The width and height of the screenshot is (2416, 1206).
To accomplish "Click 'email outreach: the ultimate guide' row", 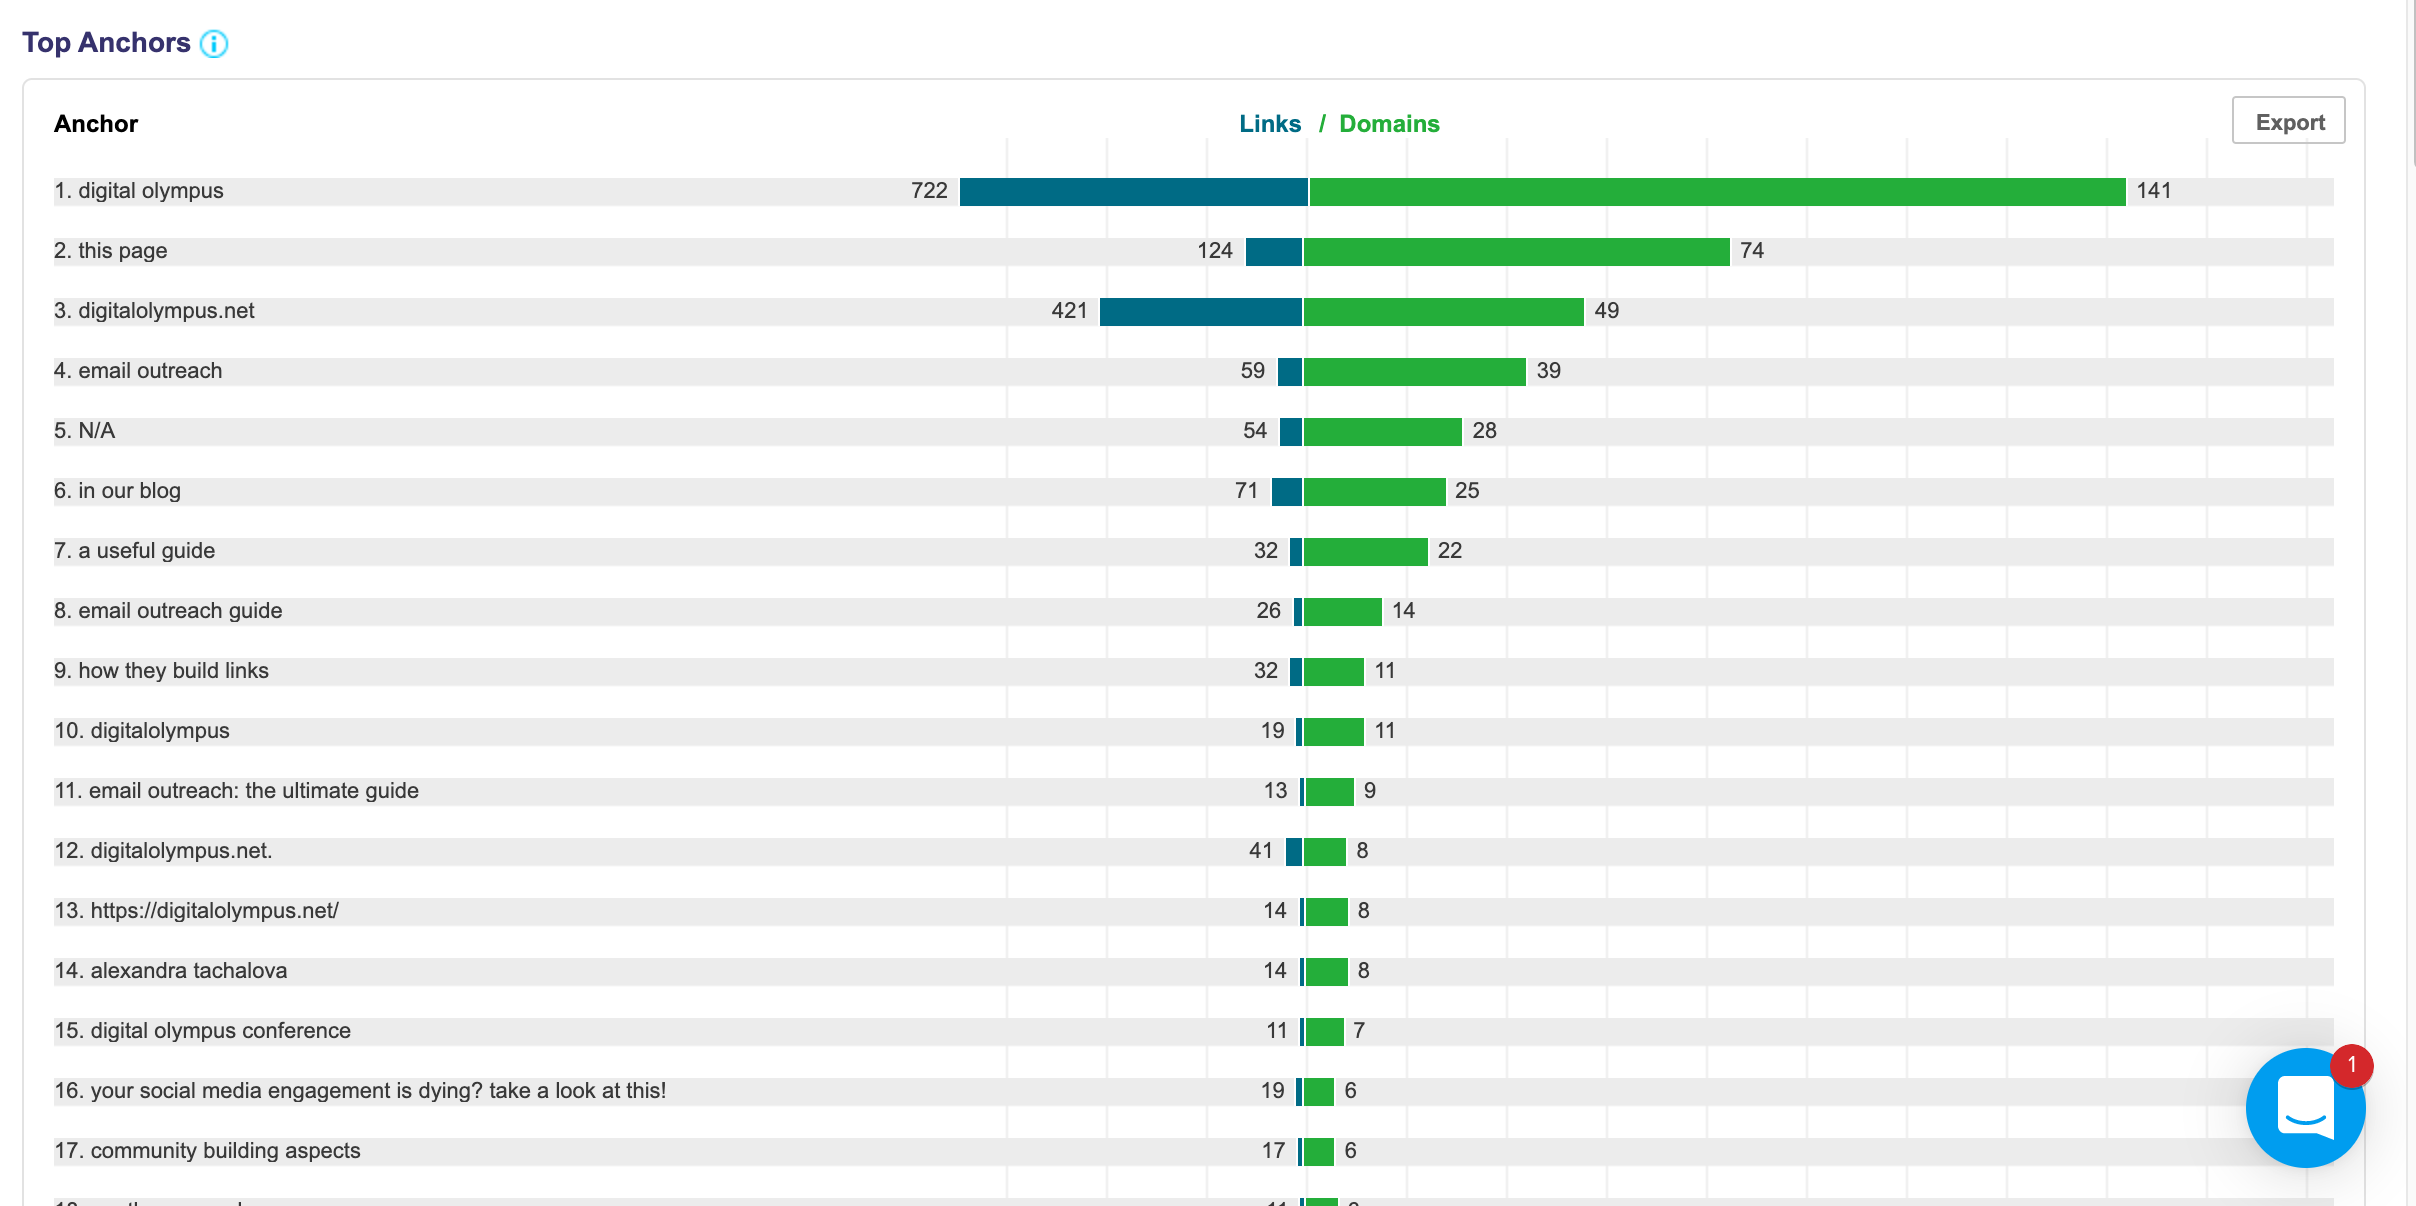I will (1194, 791).
